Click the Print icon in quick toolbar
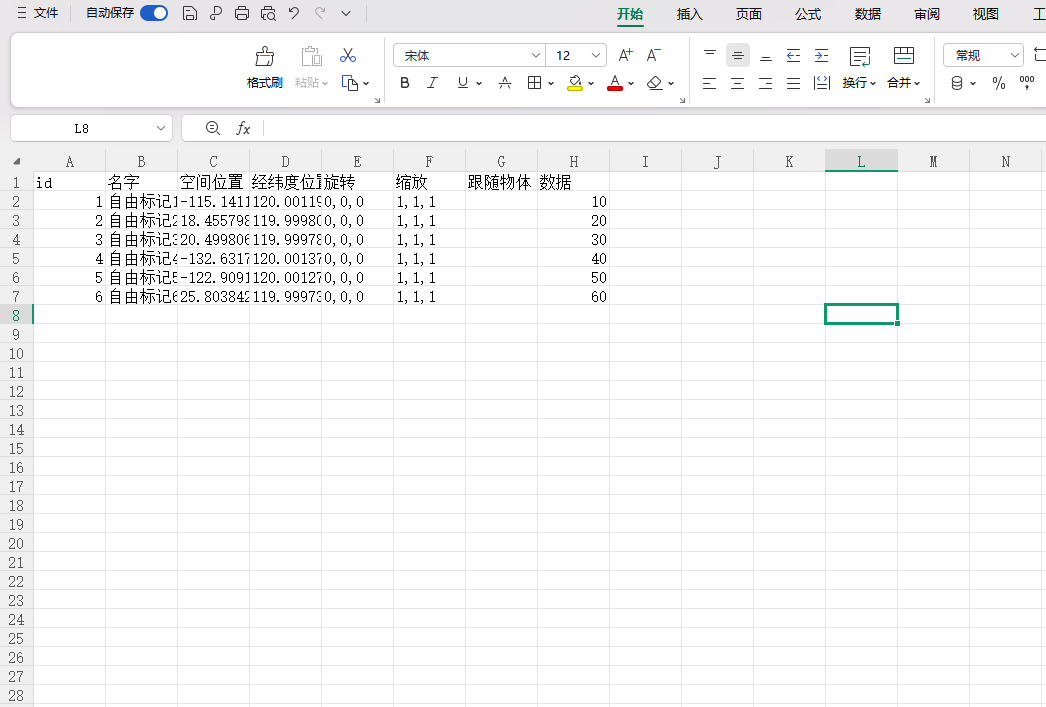Viewport: 1046px width, 707px height. click(x=242, y=14)
